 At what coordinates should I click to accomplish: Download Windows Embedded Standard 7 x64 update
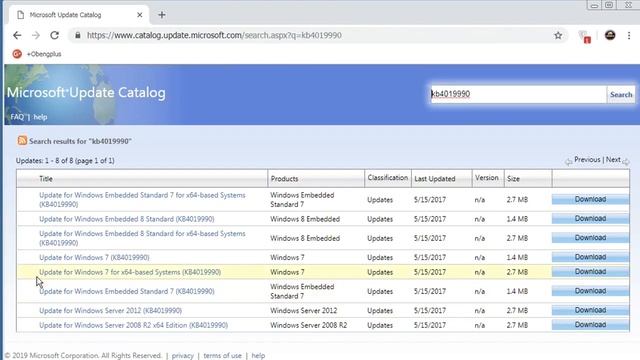click(x=590, y=199)
